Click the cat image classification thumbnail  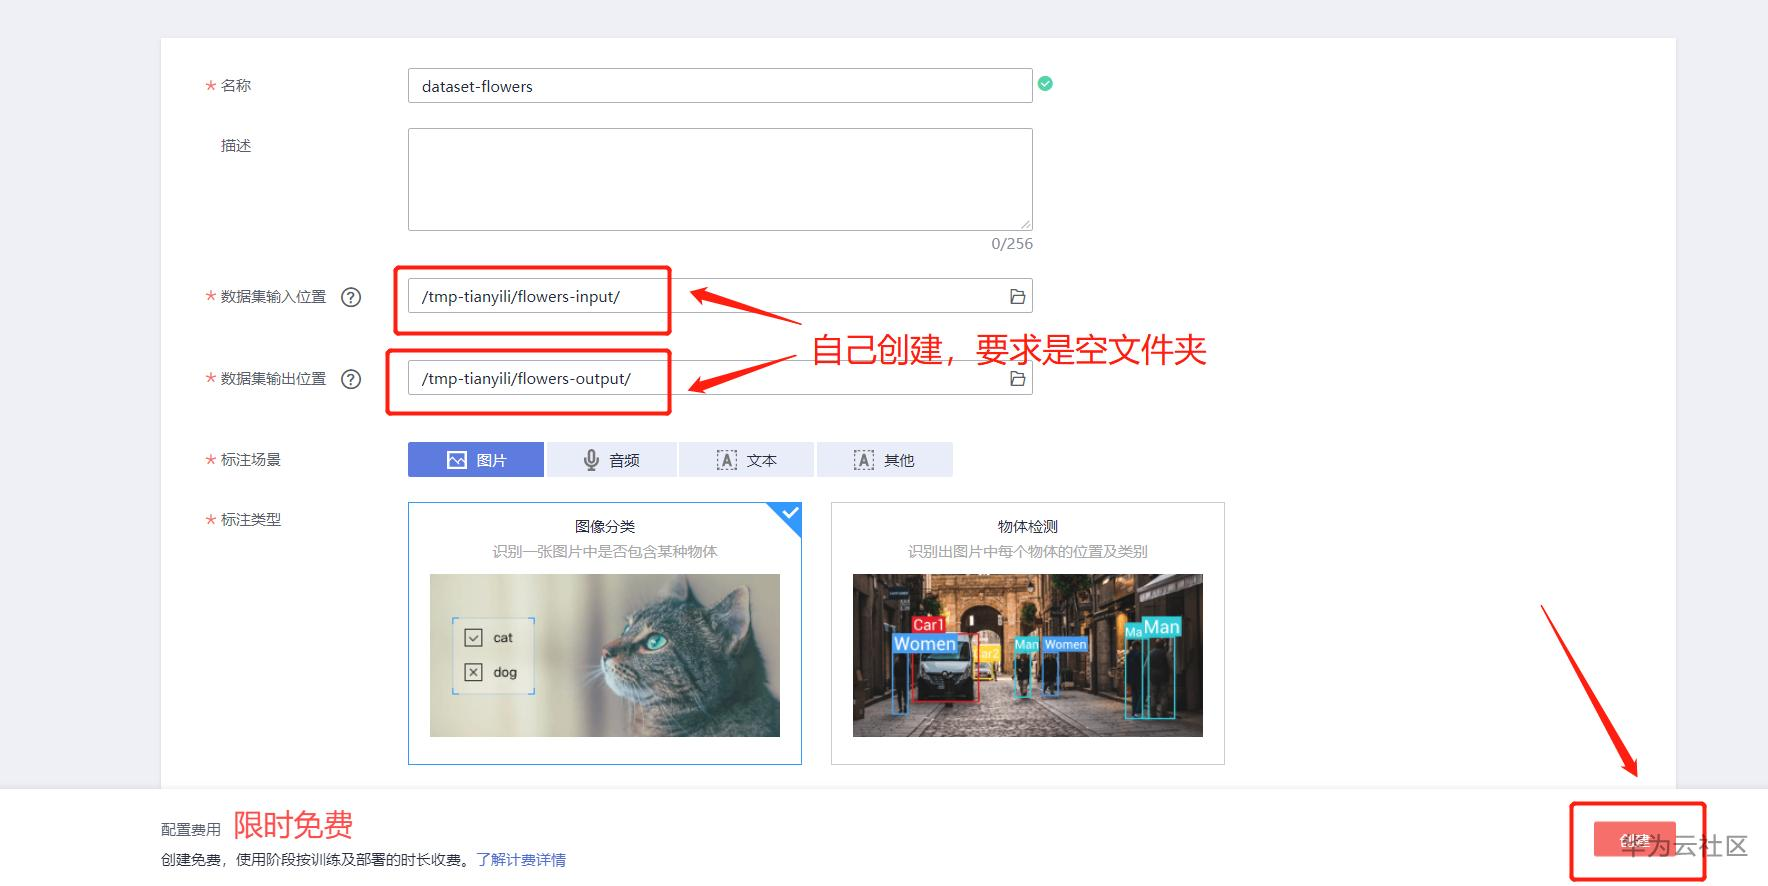pos(605,655)
